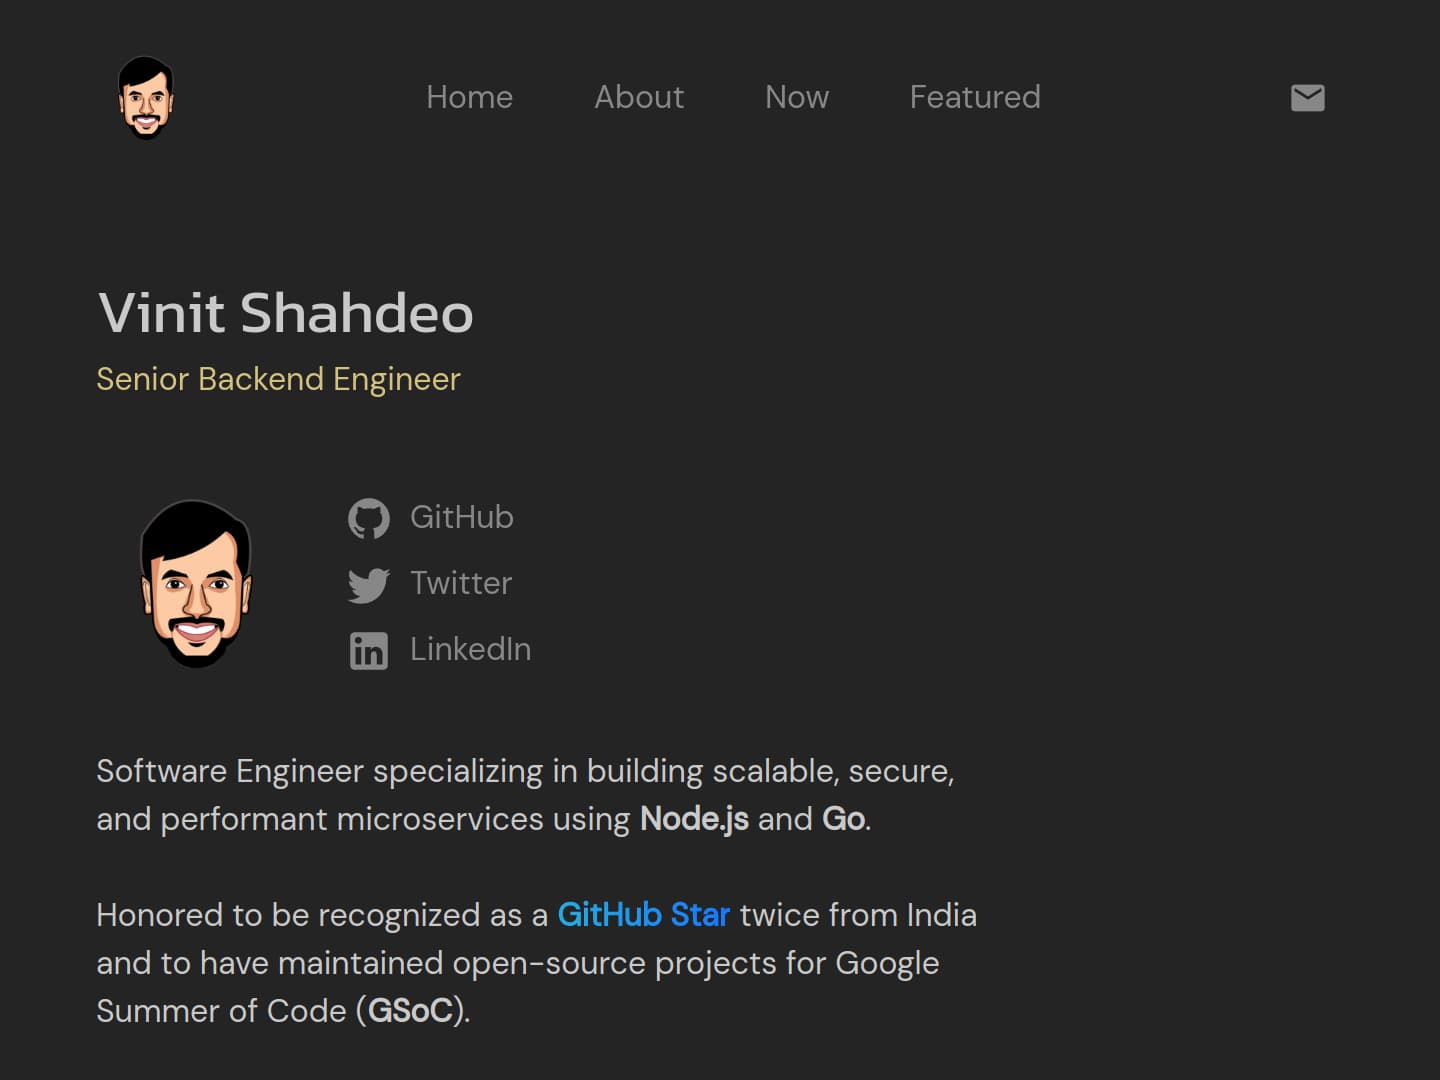Click the avatar logo in the header

pyautogui.click(x=146, y=97)
